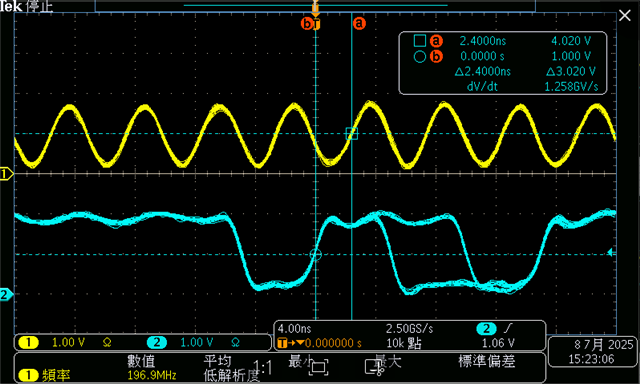Click the 頻率 measurement label
This screenshot has height=384, width=640.
[x=56, y=375]
